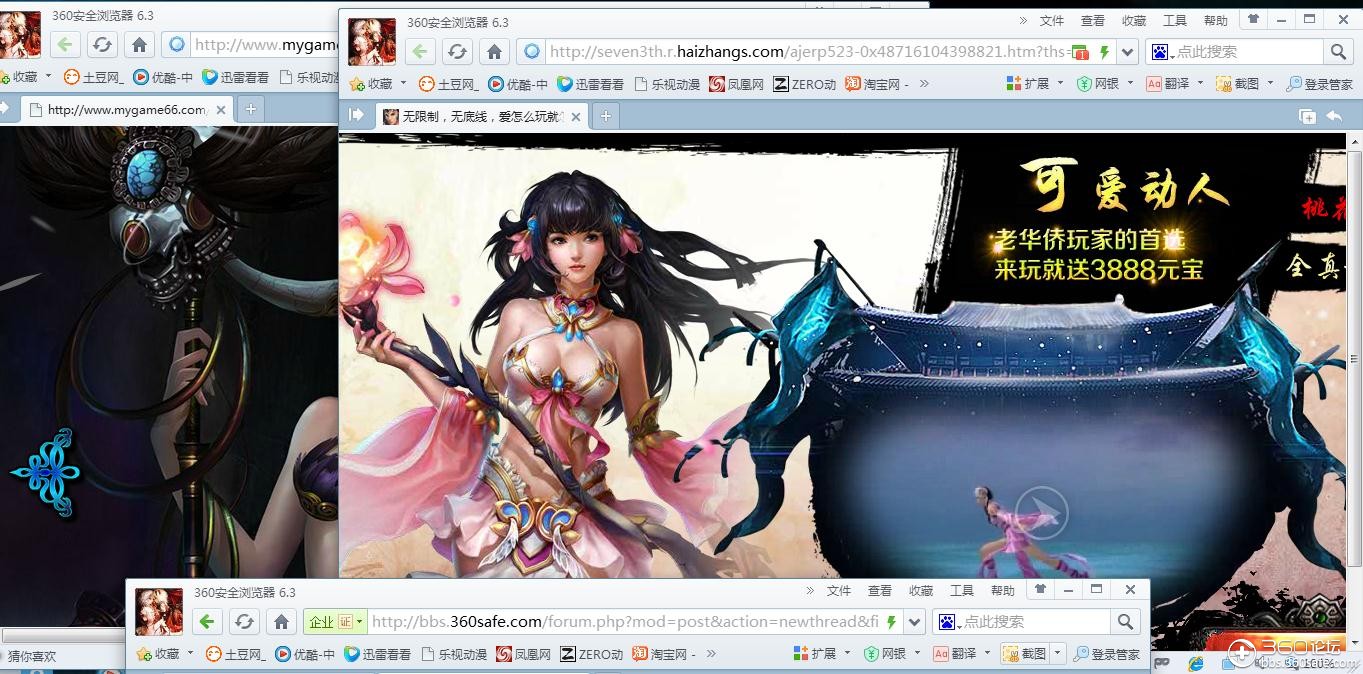This screenshot has height=674, width=1363.
Task: Play the video in the game banner
Action: tap(1041, 513)
